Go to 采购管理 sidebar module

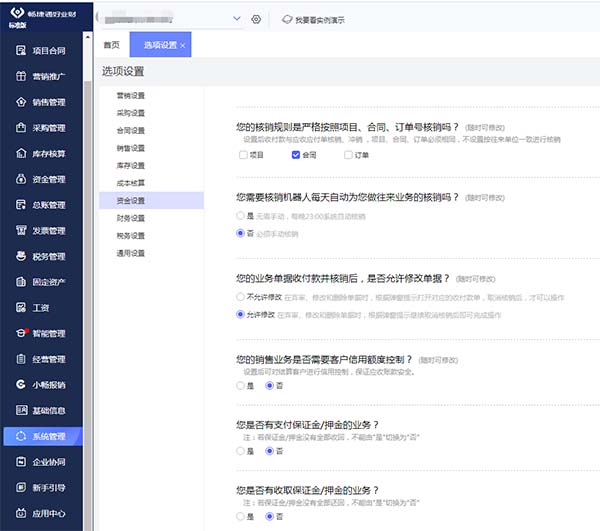(48, 127)
